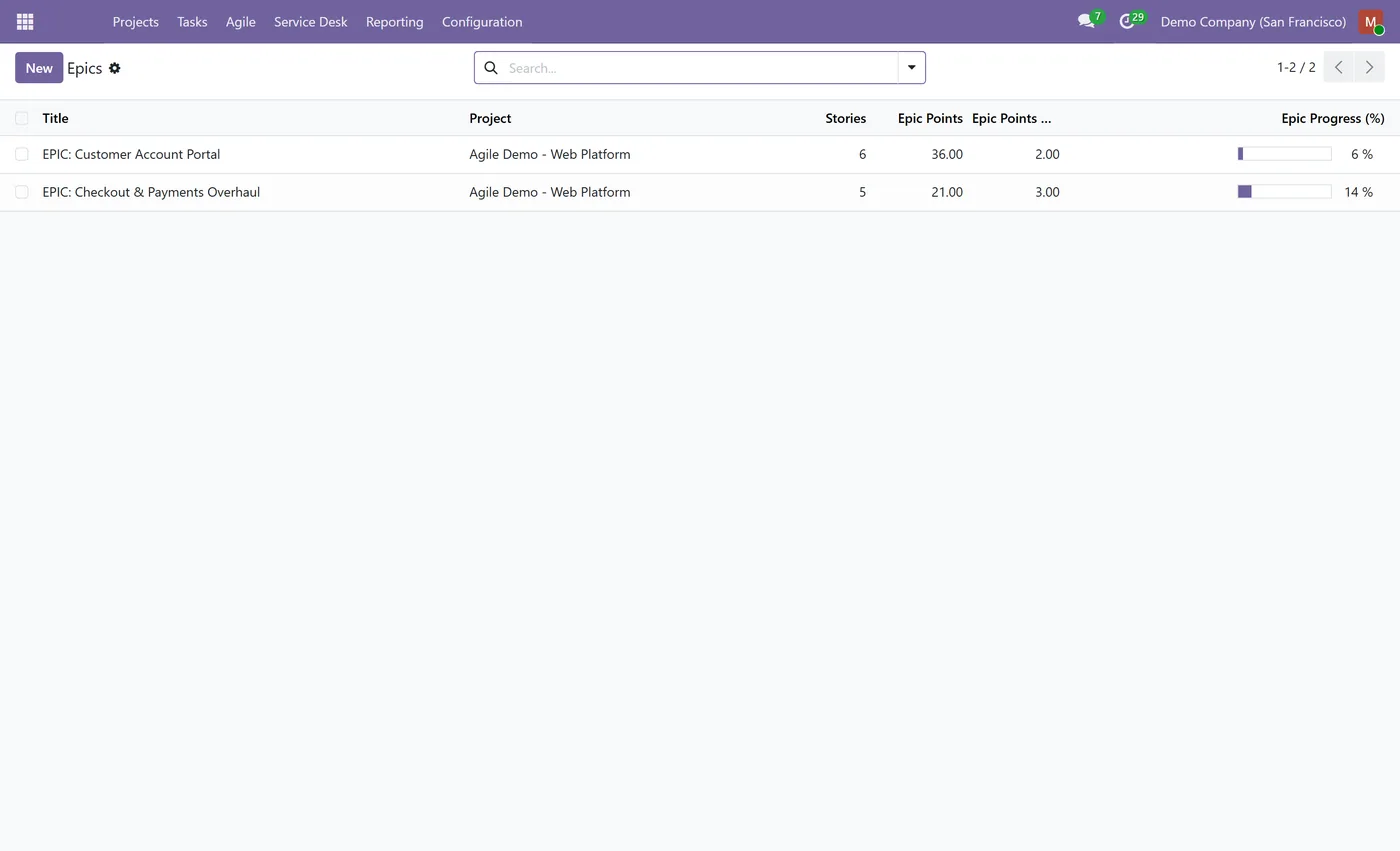The height and width of the screenshot is (851, 1400).
Task: Sort by Epic Progress (%) column header
Action: pyautogui.click(x=1333, y=118)
